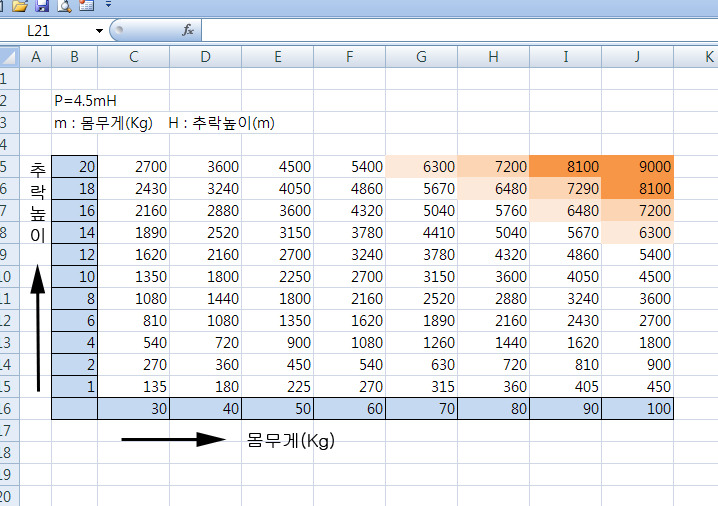Click height cell 20 in column B
The image size is (718, 506).
coord(75,167)
